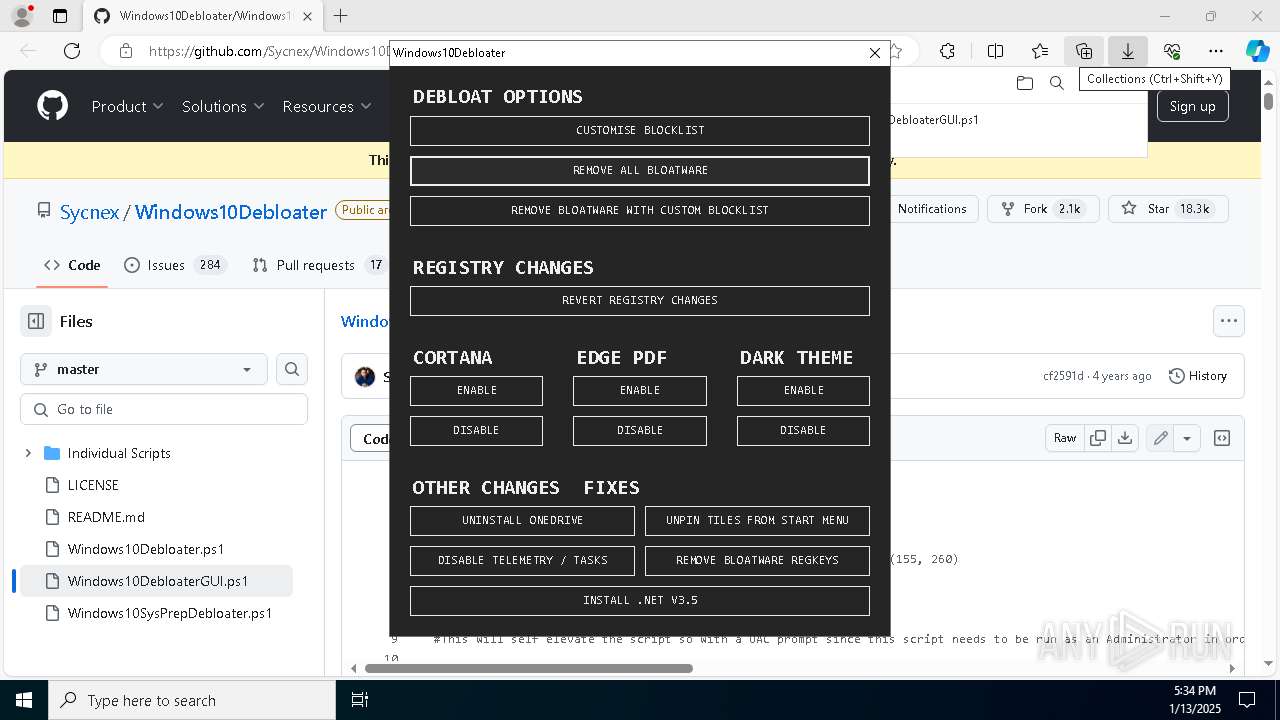The image size is (1280, 720).
Task: Open downloads folder icon in flyout
Action: pyautogui.click(x=1024, y=83)
